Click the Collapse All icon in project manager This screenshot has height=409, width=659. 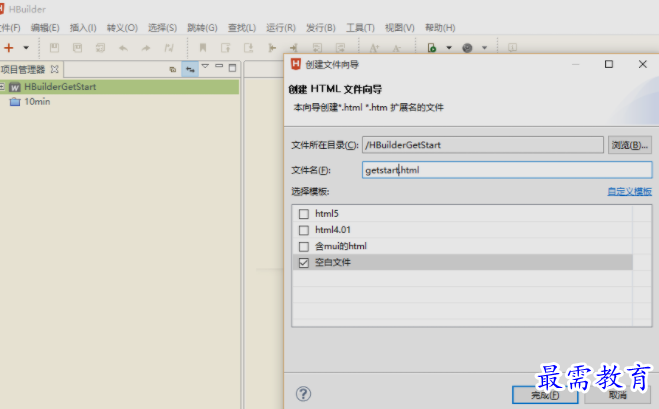(x=173, y=69)
